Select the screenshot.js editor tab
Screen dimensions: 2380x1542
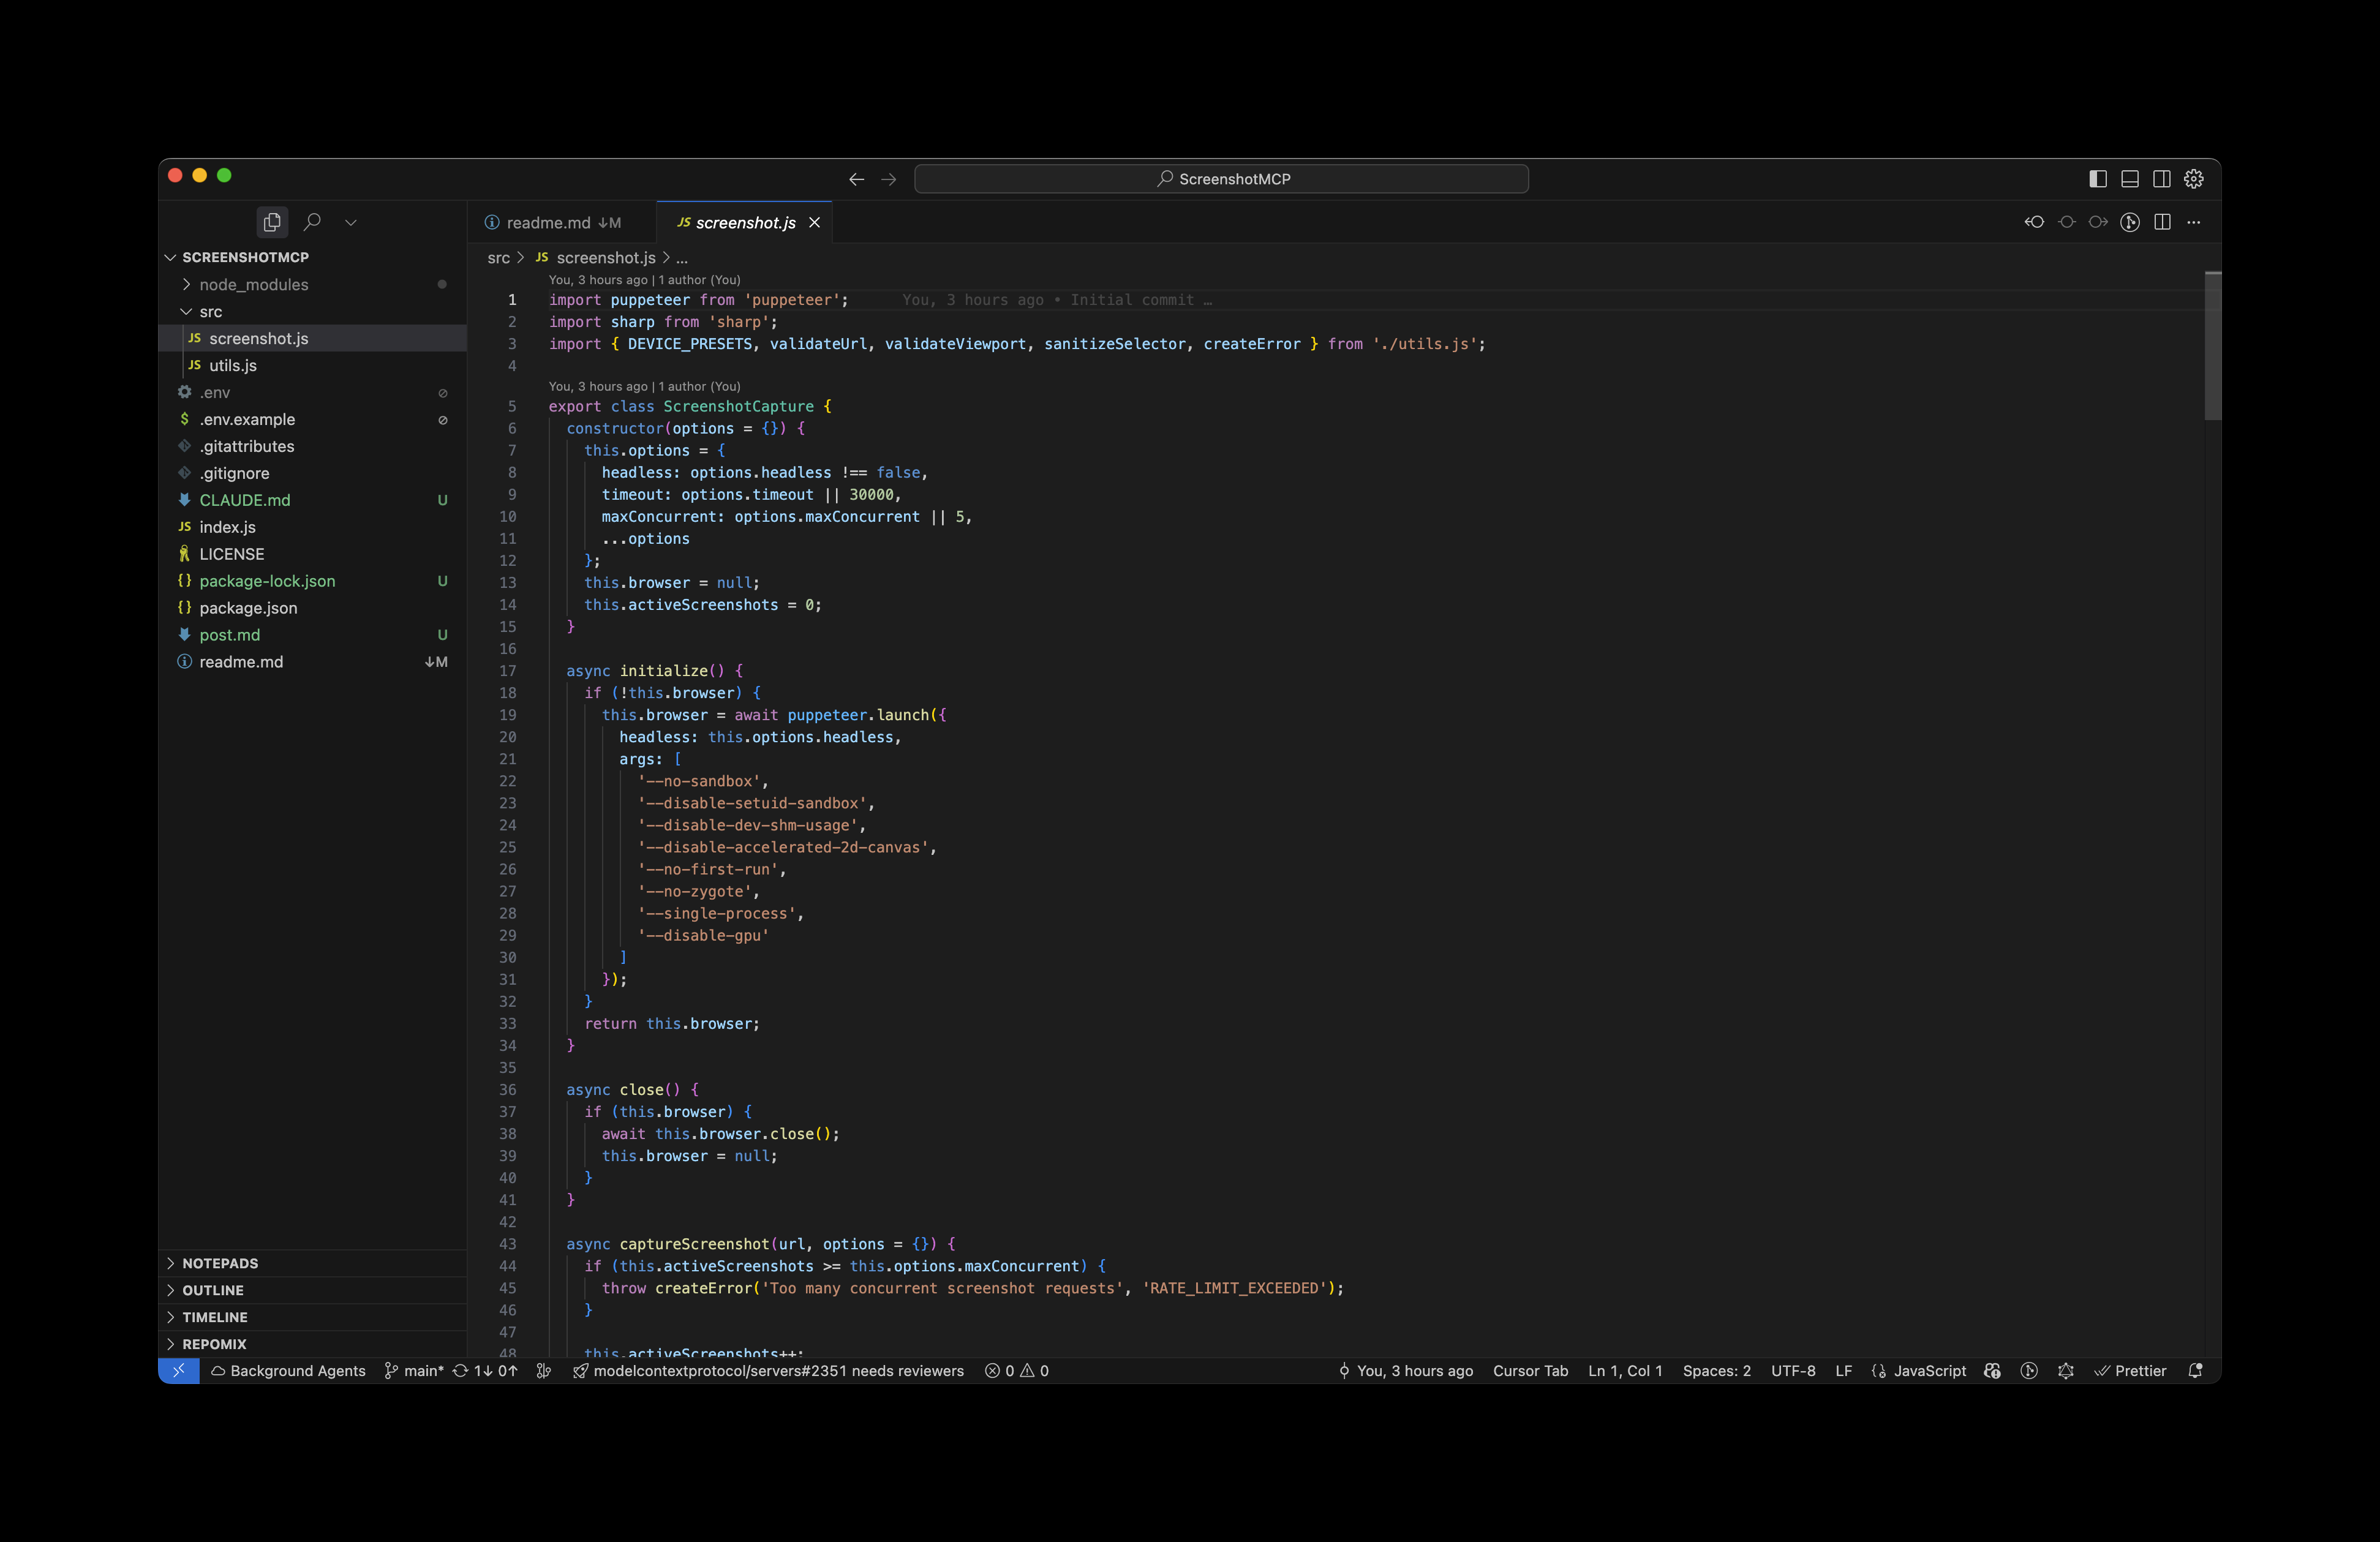pyautogui.click(x=745, y=222)
